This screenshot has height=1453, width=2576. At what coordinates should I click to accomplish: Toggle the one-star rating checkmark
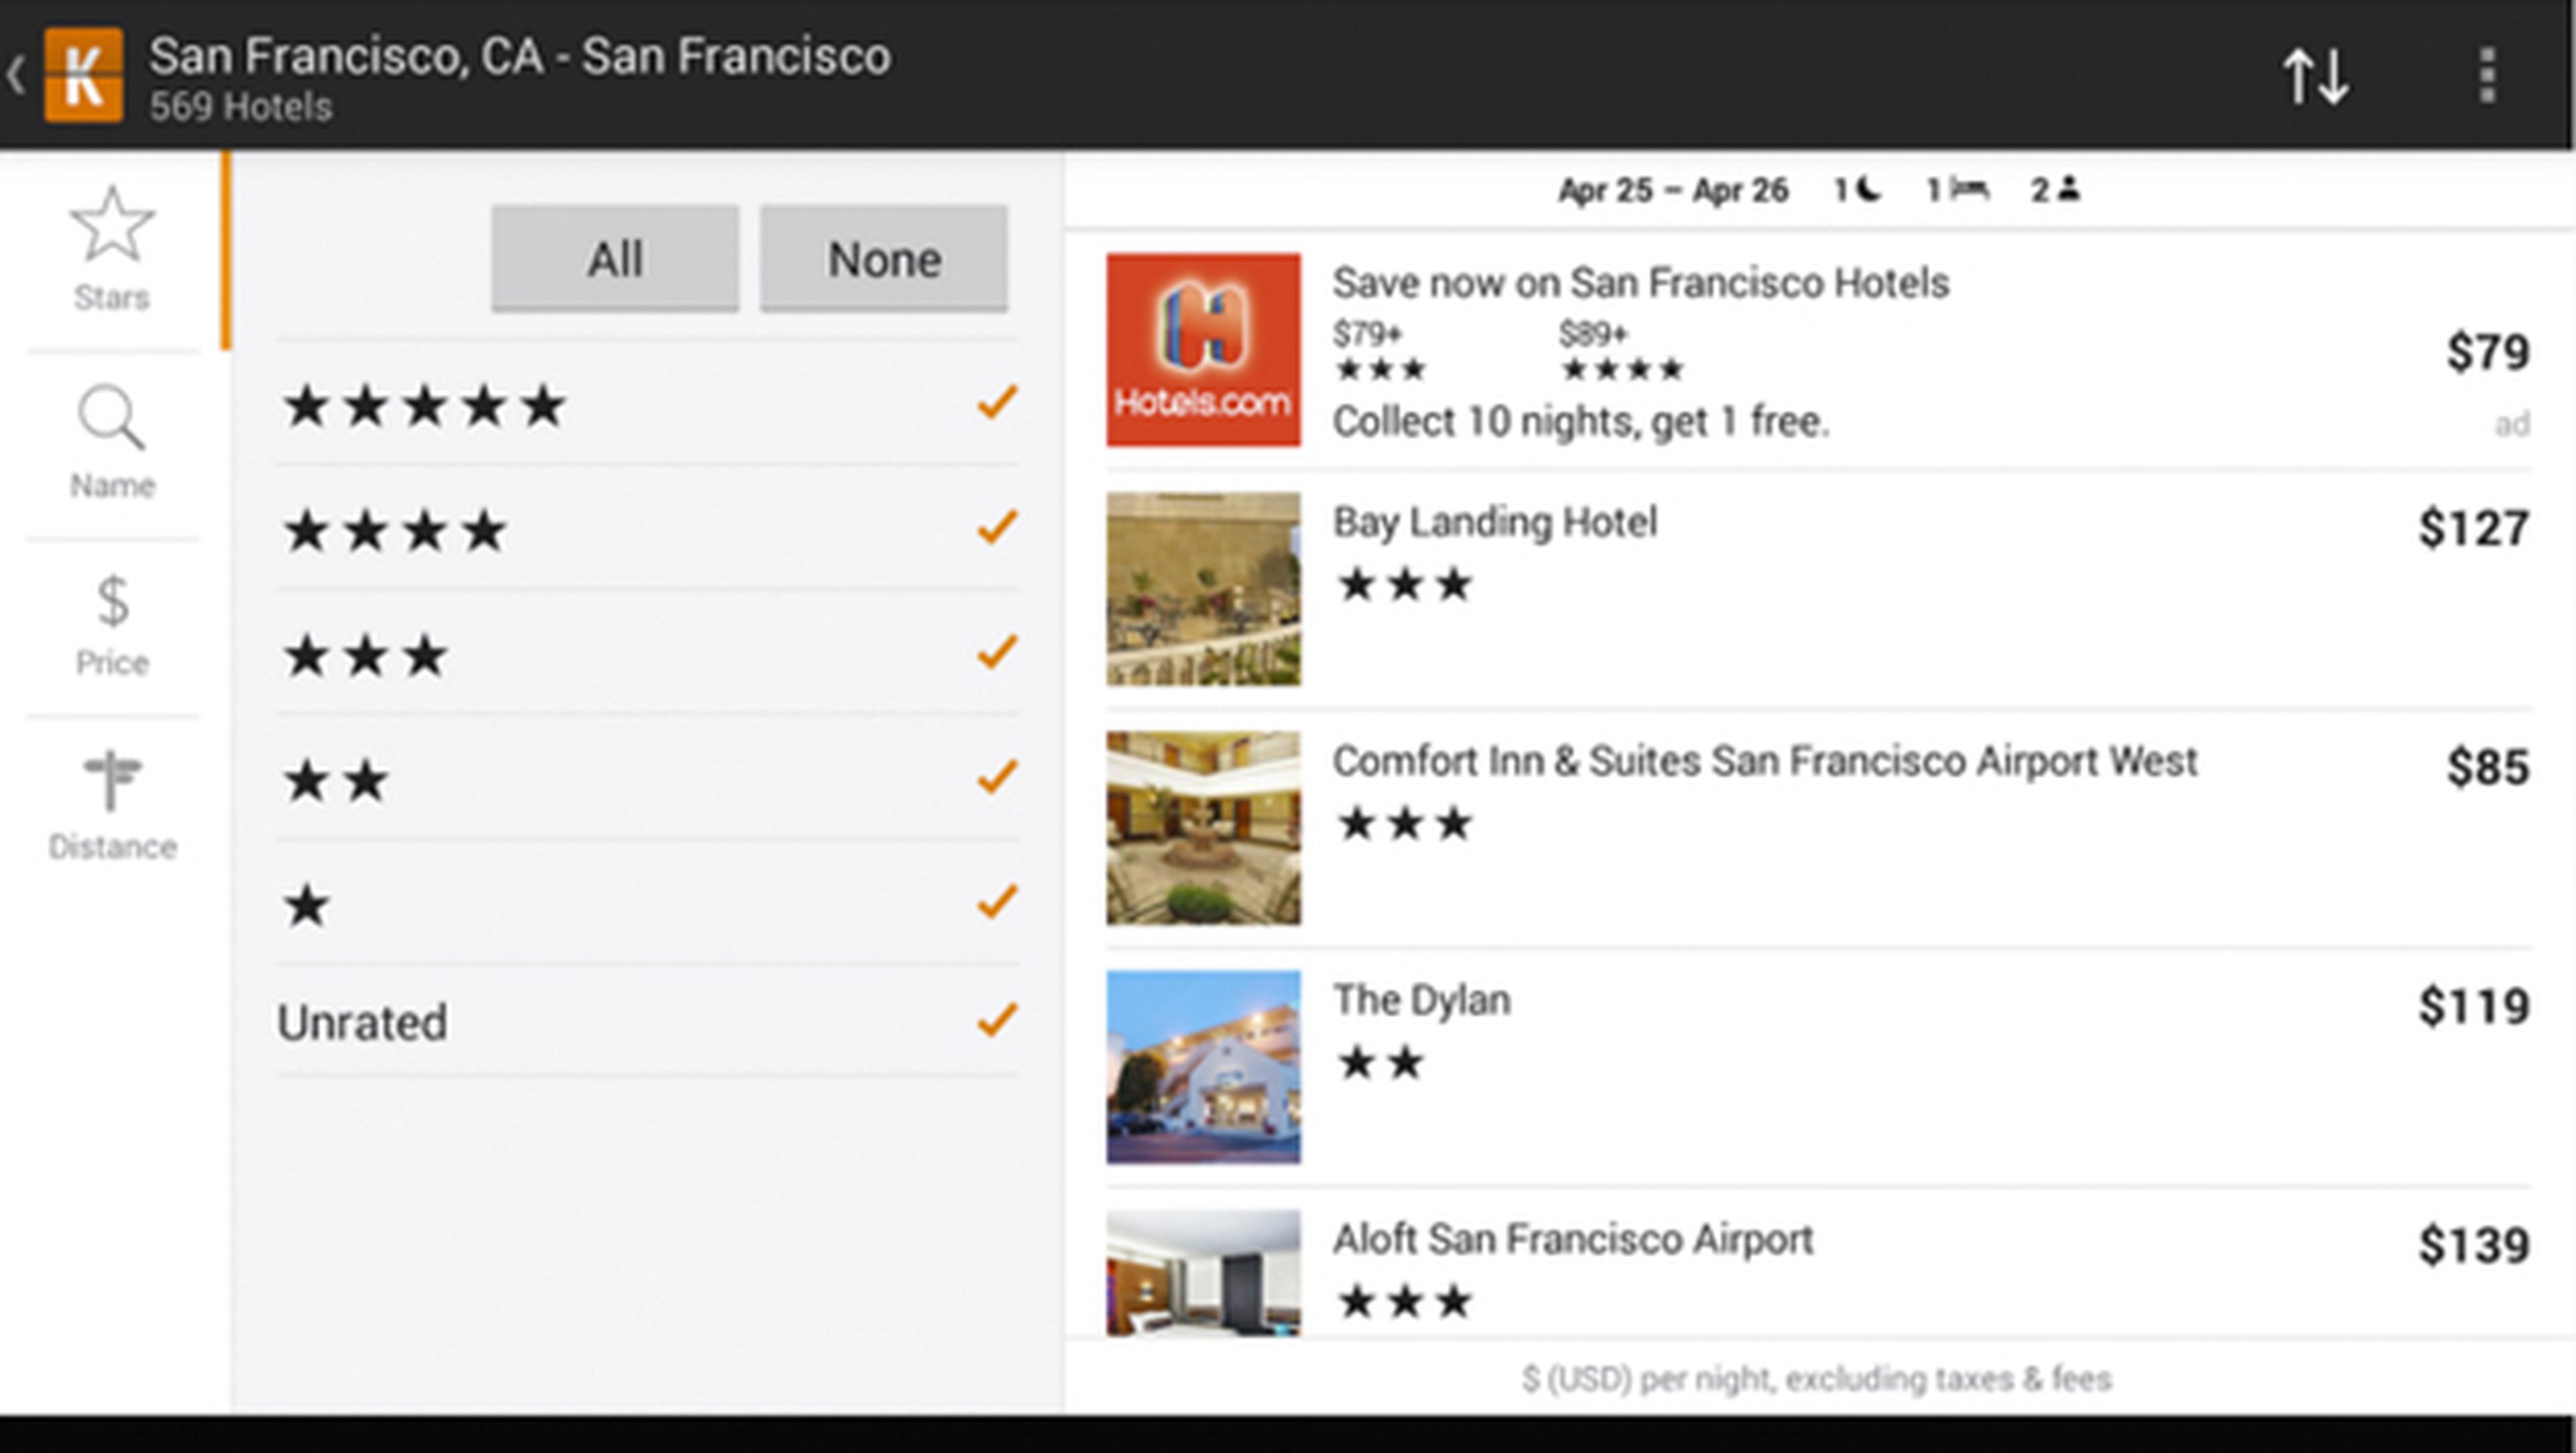point(997,903)
